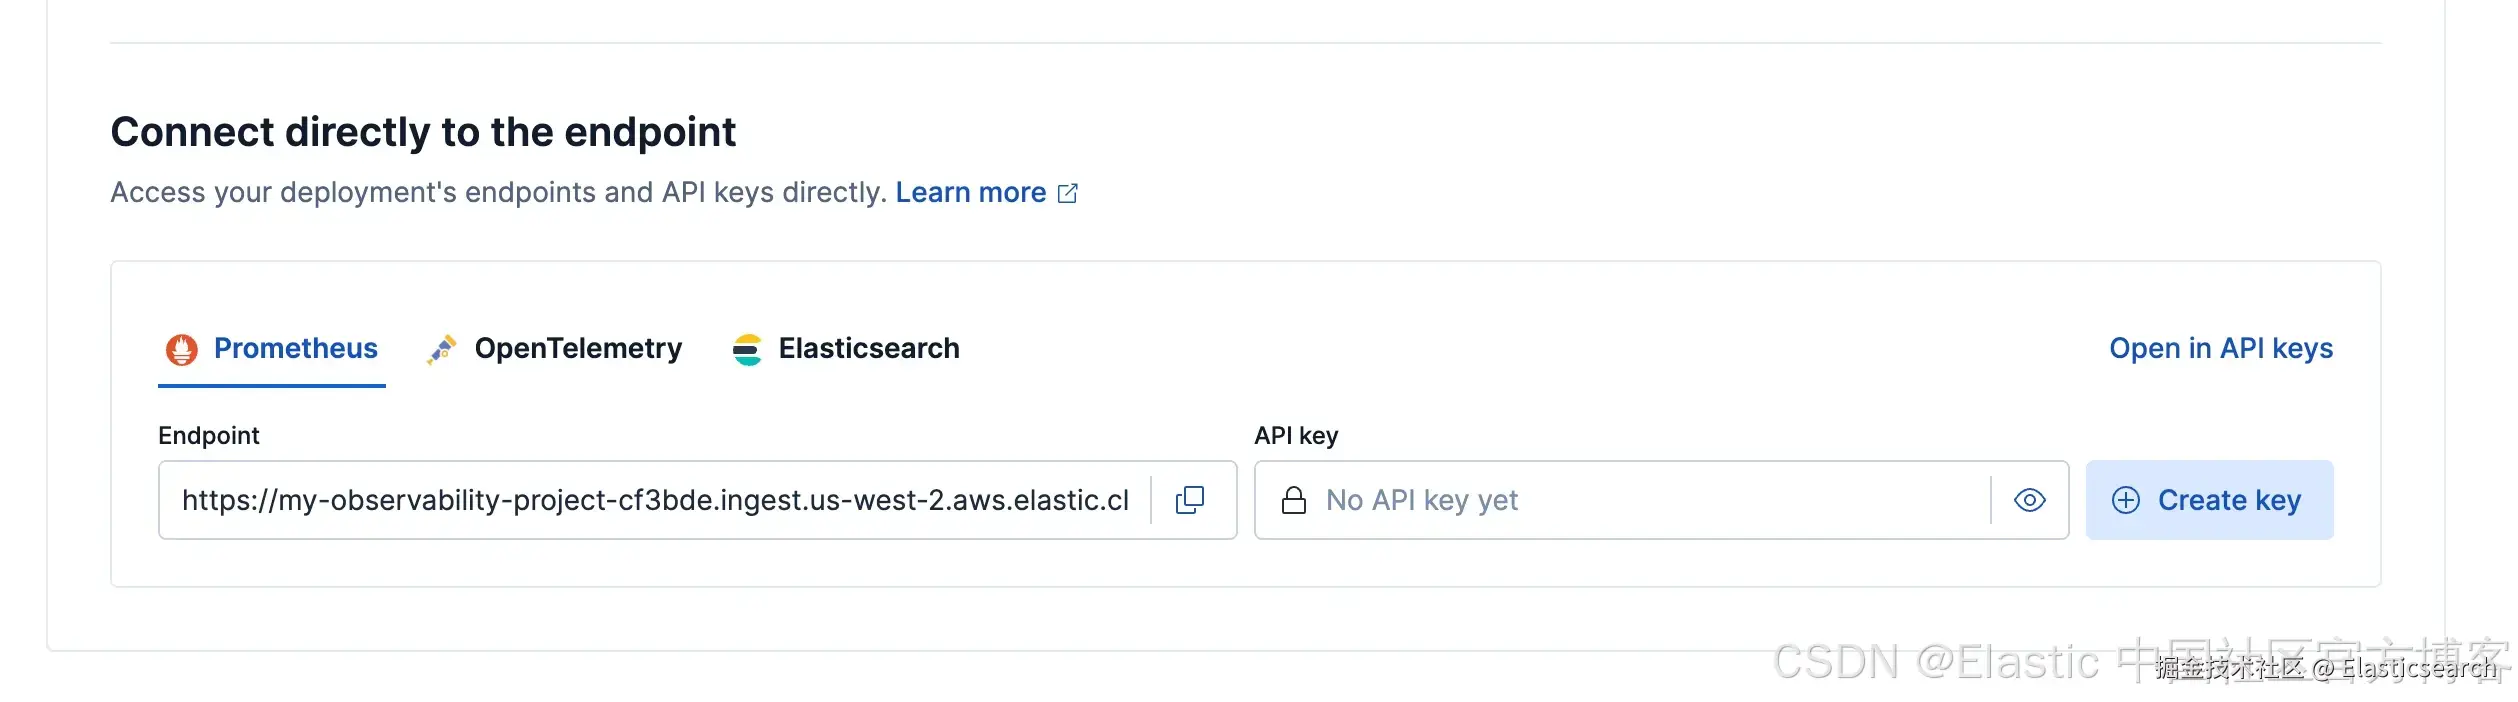Click the Endpoint field label
Viewport: 2518px width, 702px height.
tap(209, 436)
